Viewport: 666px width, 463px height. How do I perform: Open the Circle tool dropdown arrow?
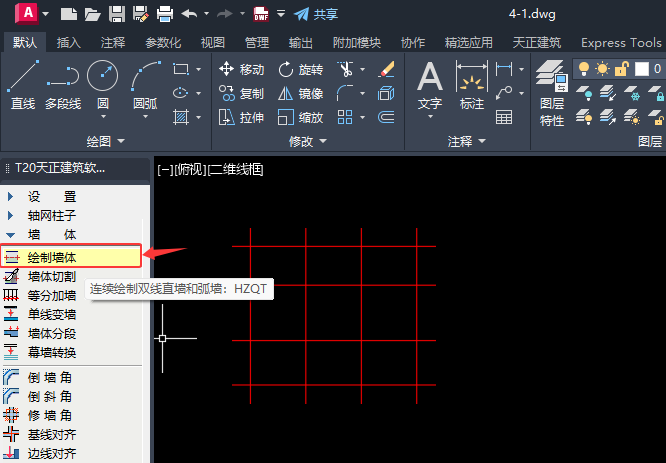click(x=103, y=116)
